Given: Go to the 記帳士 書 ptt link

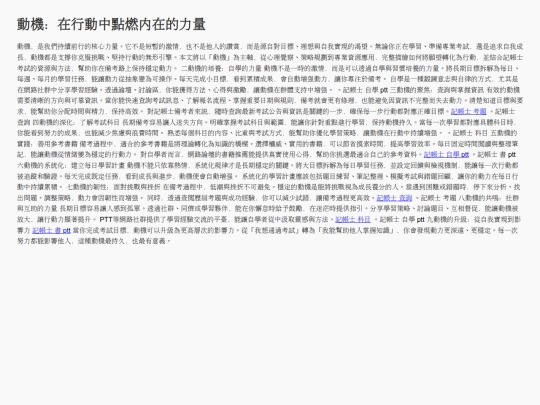Looking at the screenshot, I should (51, 230).
